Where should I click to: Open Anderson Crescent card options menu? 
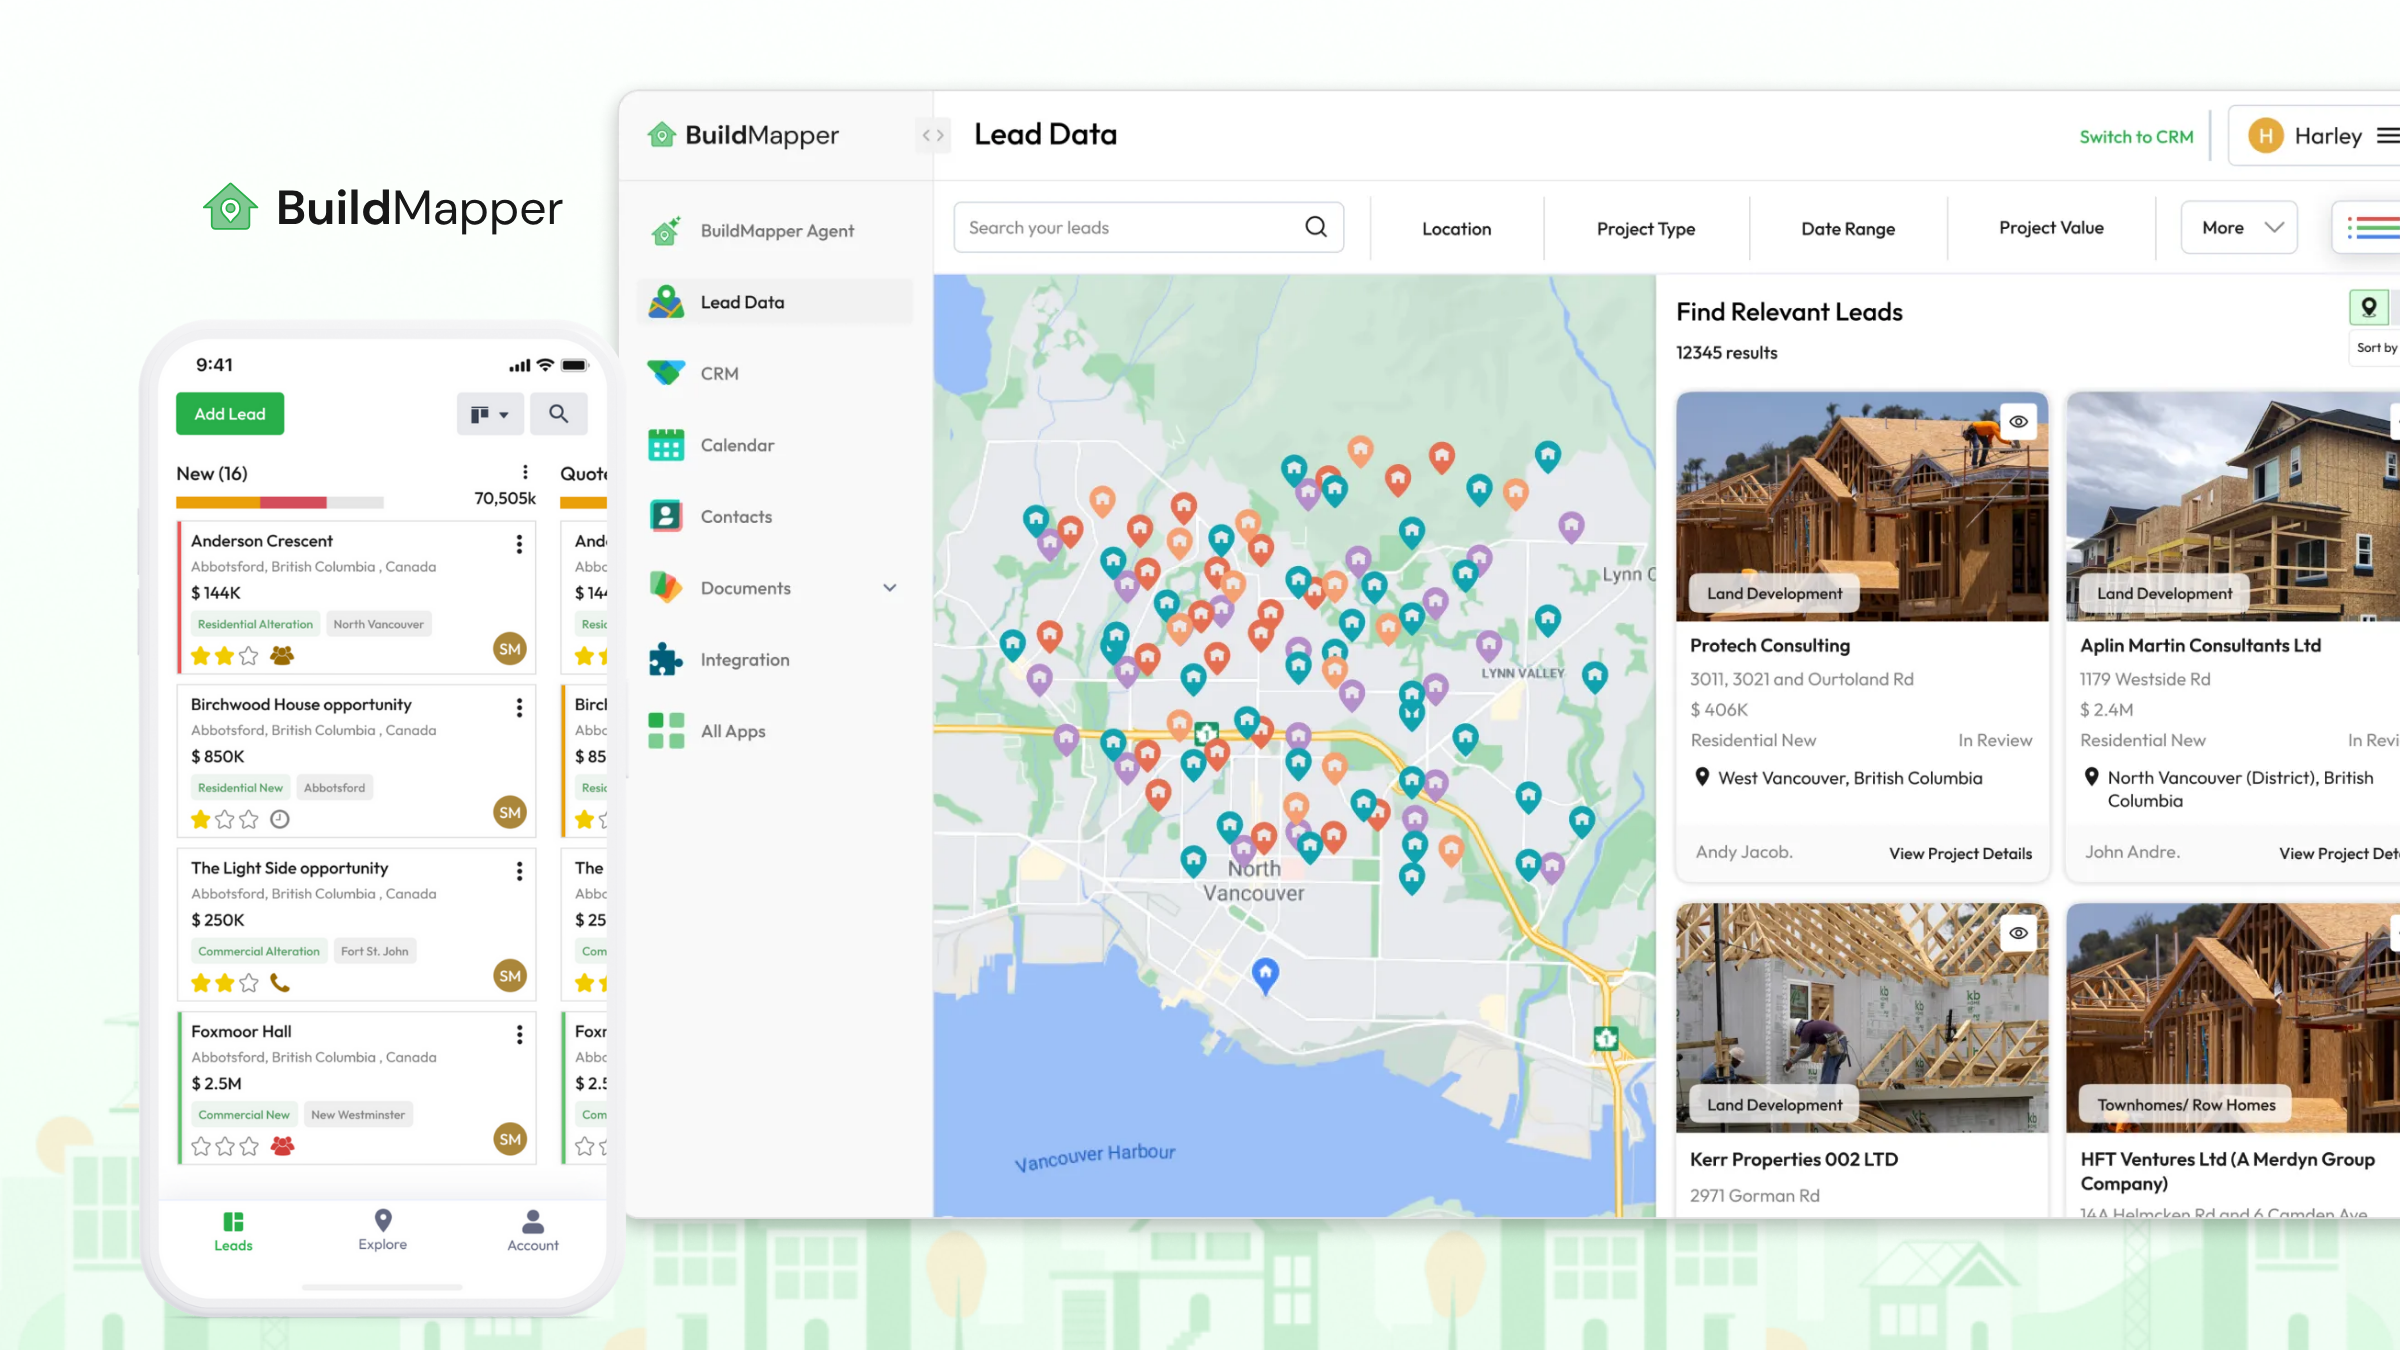click(x=519, y=544)
